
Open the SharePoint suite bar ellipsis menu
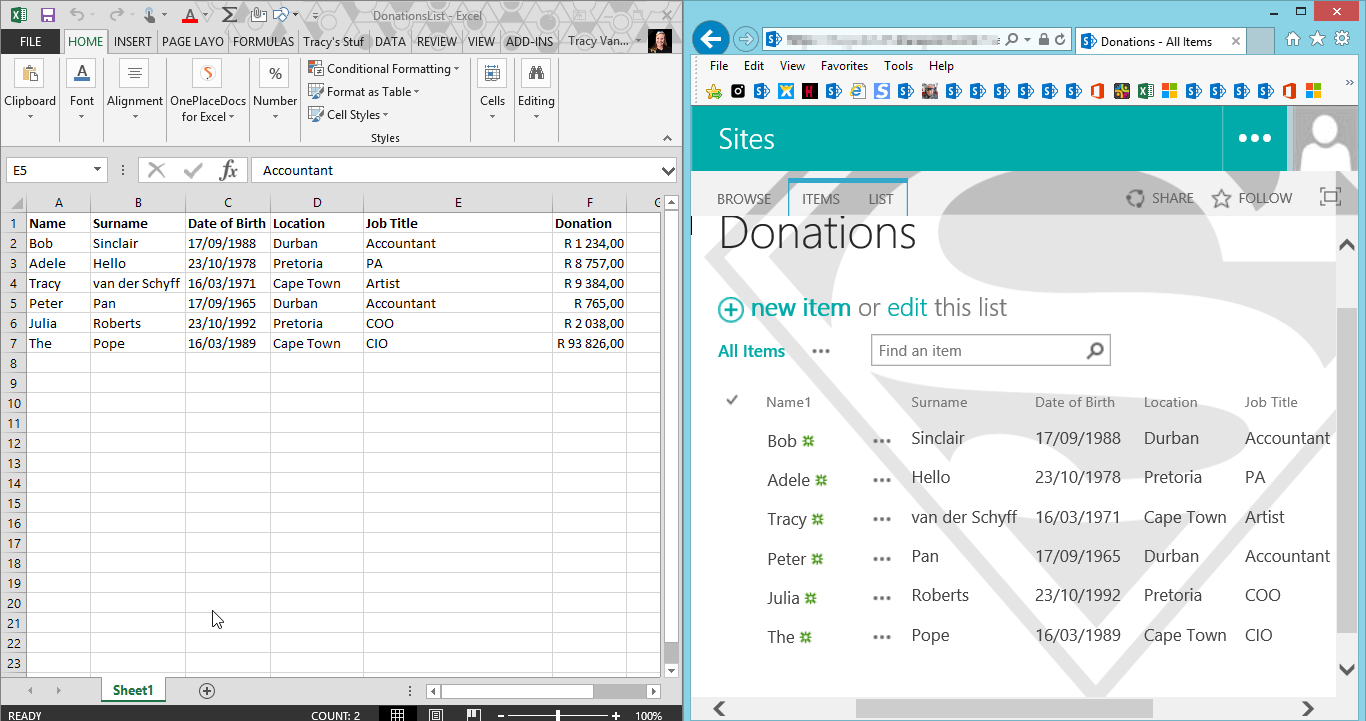(1254, 139)
